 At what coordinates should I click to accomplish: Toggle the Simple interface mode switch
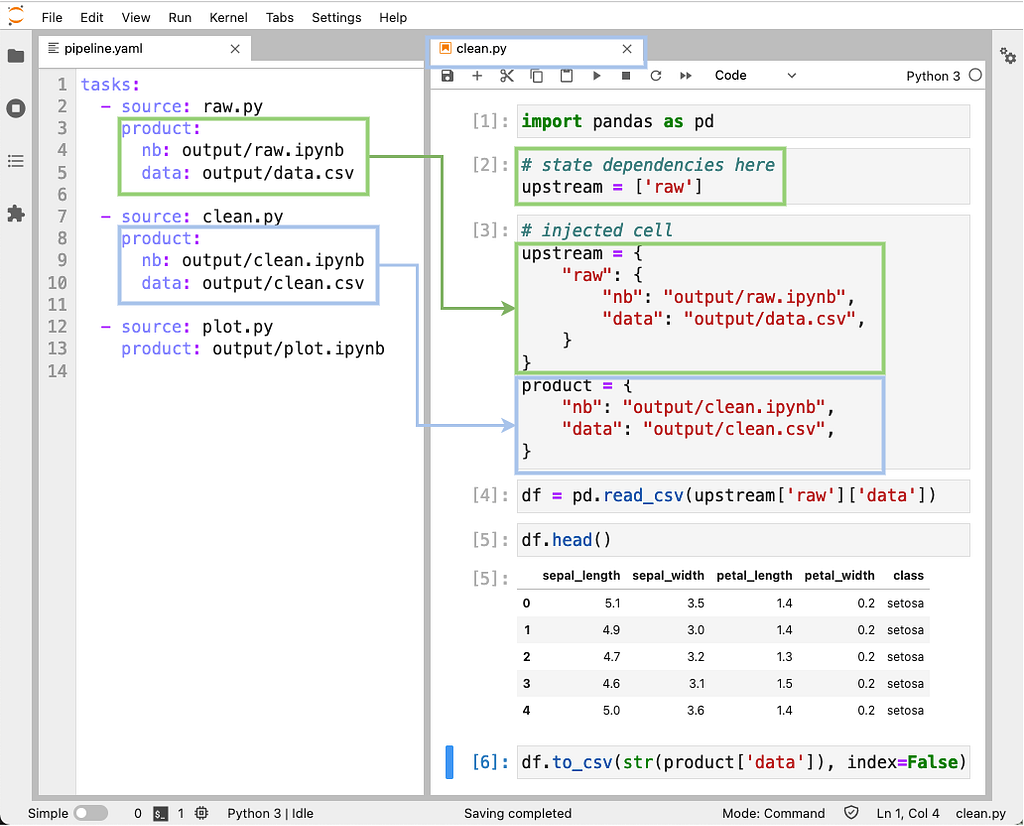tap(91, 813)
